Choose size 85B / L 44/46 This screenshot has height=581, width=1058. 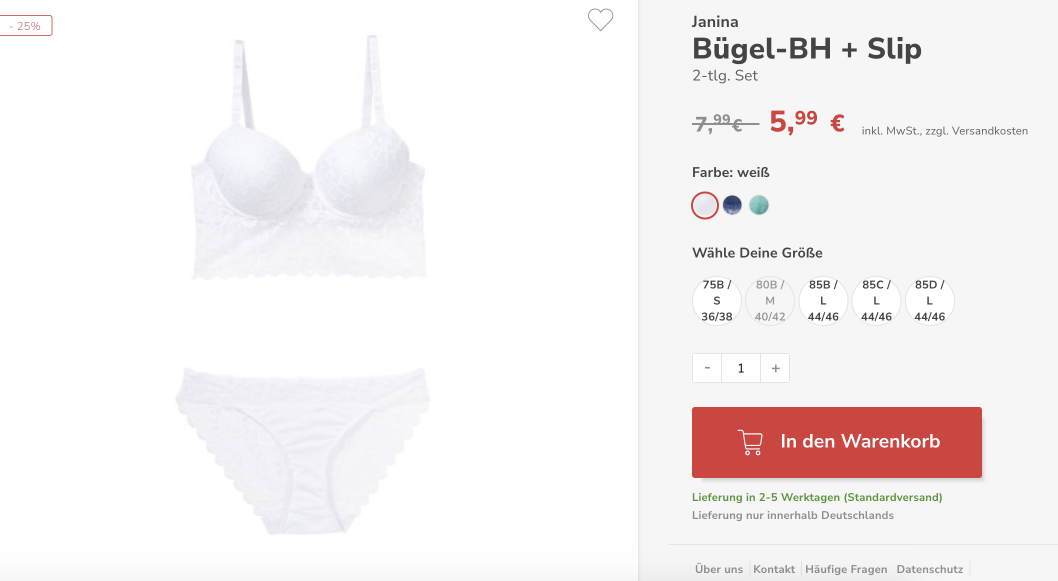[x=823, y=301]
